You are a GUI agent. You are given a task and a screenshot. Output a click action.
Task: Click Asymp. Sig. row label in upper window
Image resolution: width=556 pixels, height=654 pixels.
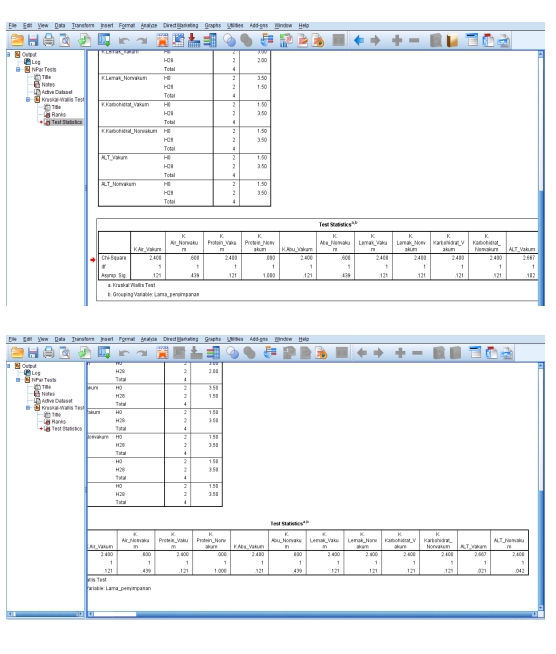click(x=113, y=276)
